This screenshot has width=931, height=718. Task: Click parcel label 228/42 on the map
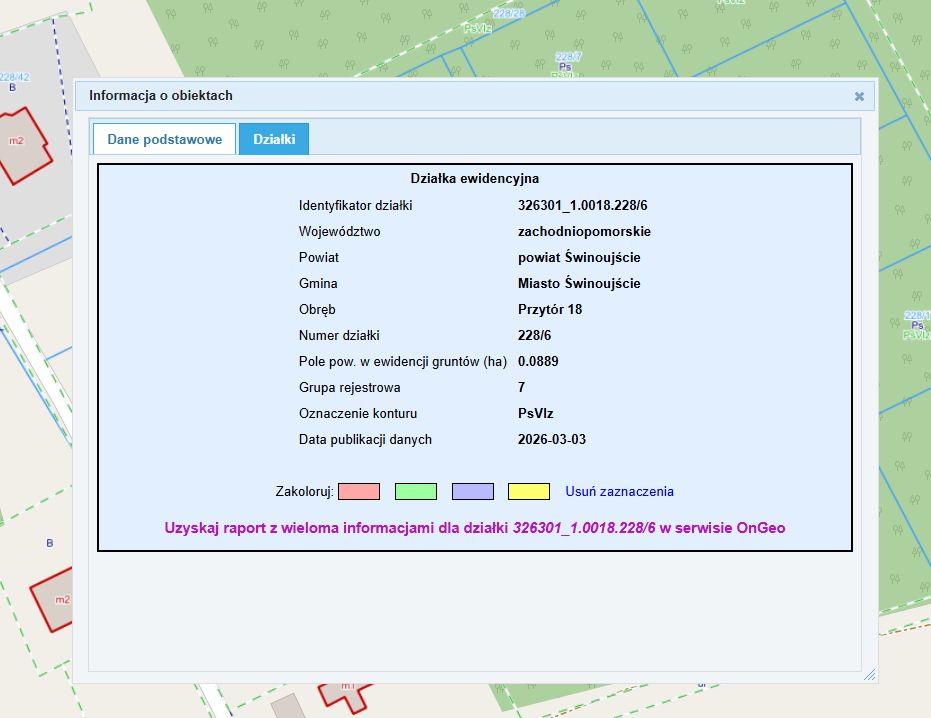15,77
